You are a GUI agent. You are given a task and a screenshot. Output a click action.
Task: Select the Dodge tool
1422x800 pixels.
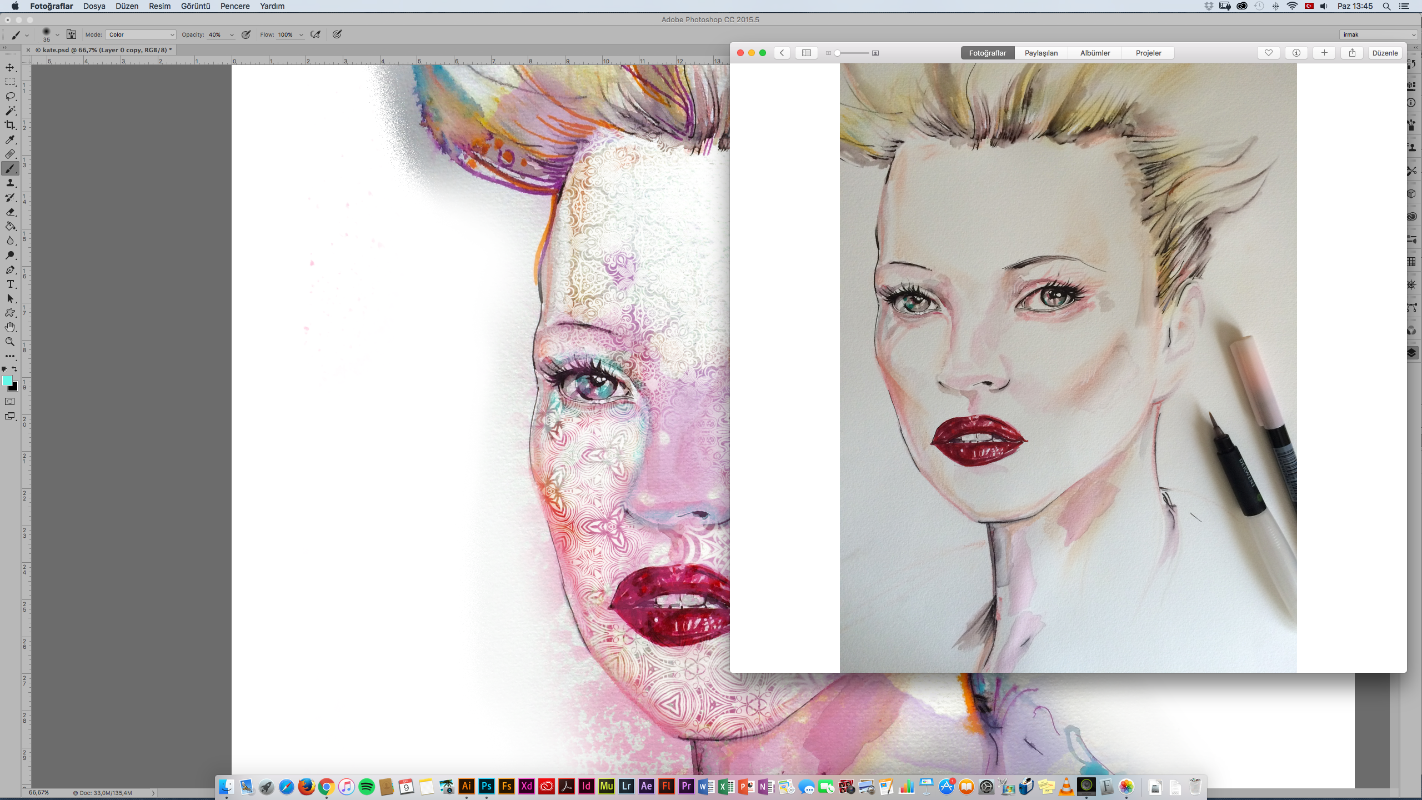[10, 255]
